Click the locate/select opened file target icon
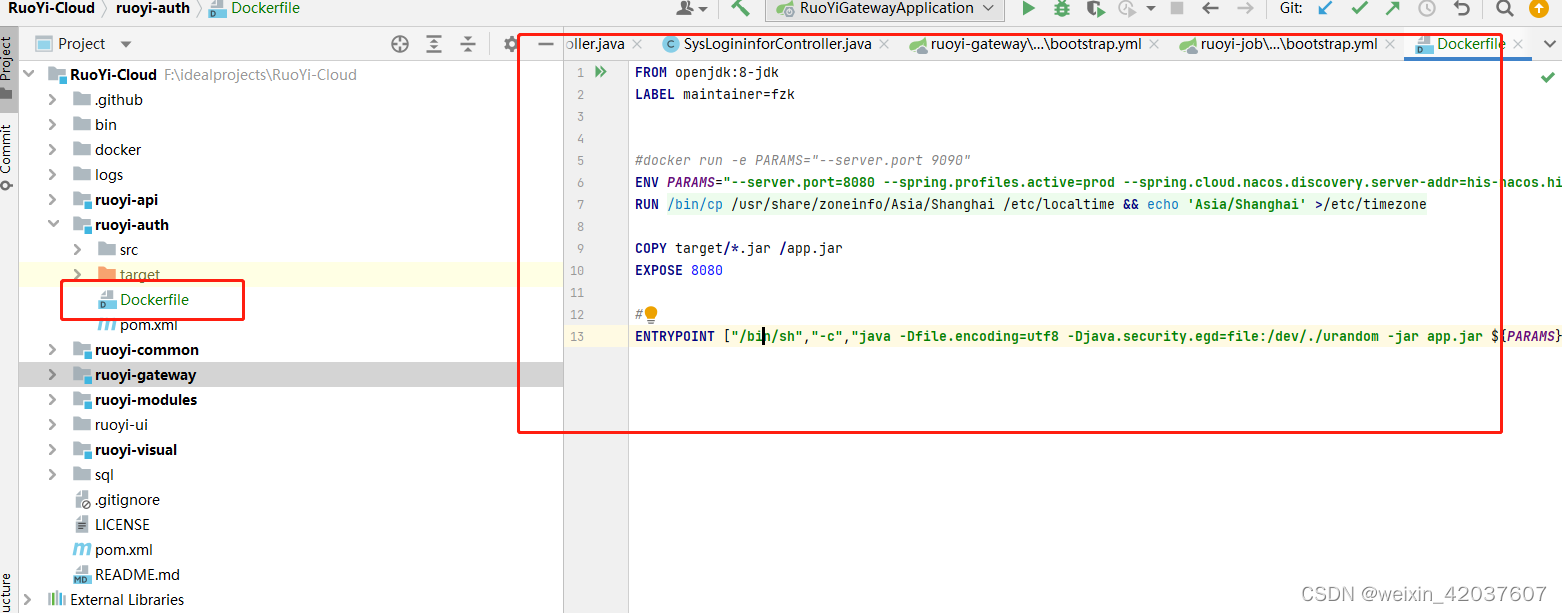 click(400, 44)
